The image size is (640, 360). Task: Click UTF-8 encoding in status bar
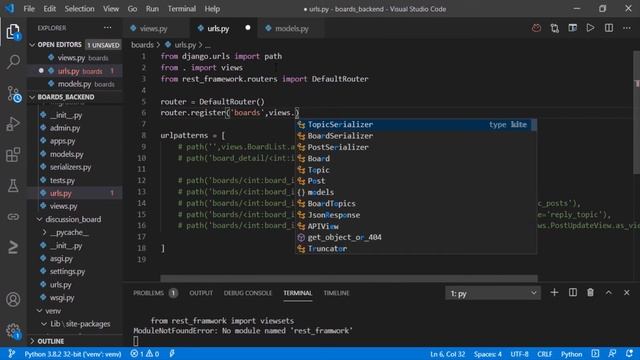tap(519, 354)
